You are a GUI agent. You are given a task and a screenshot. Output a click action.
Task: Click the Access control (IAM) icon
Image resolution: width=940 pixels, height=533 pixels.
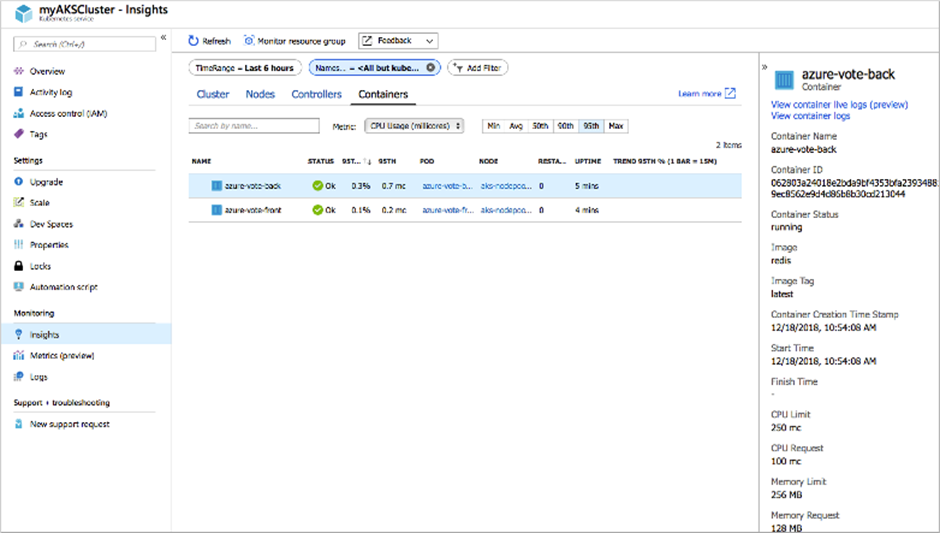point(19,113)
